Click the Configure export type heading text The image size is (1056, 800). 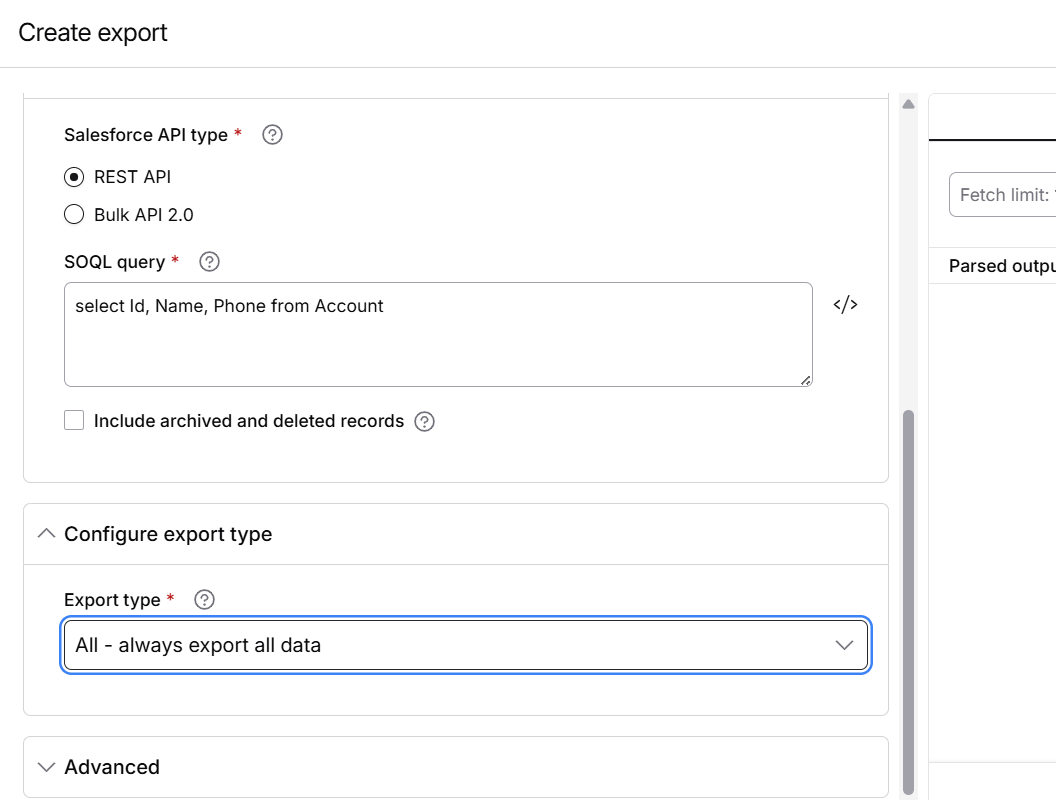click(x=167, y=533)
